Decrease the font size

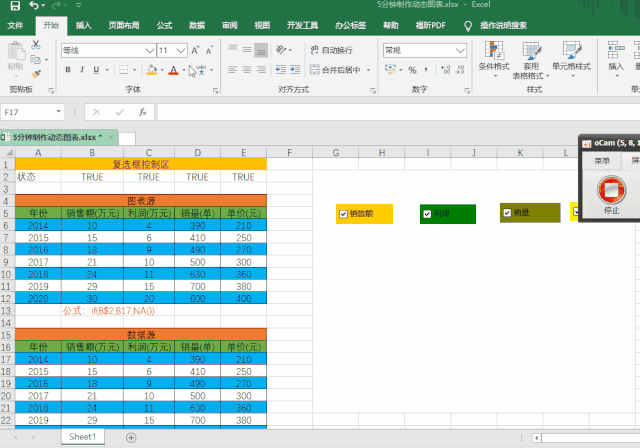point(209,50)
